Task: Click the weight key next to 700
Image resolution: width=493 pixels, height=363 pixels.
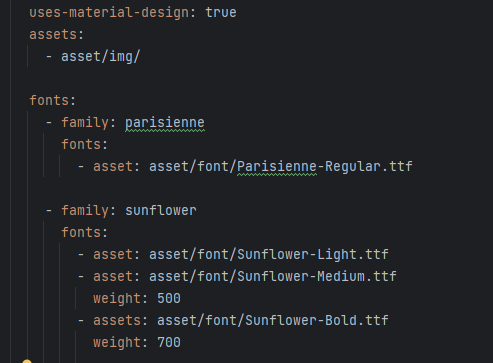Action: point(117,343)
